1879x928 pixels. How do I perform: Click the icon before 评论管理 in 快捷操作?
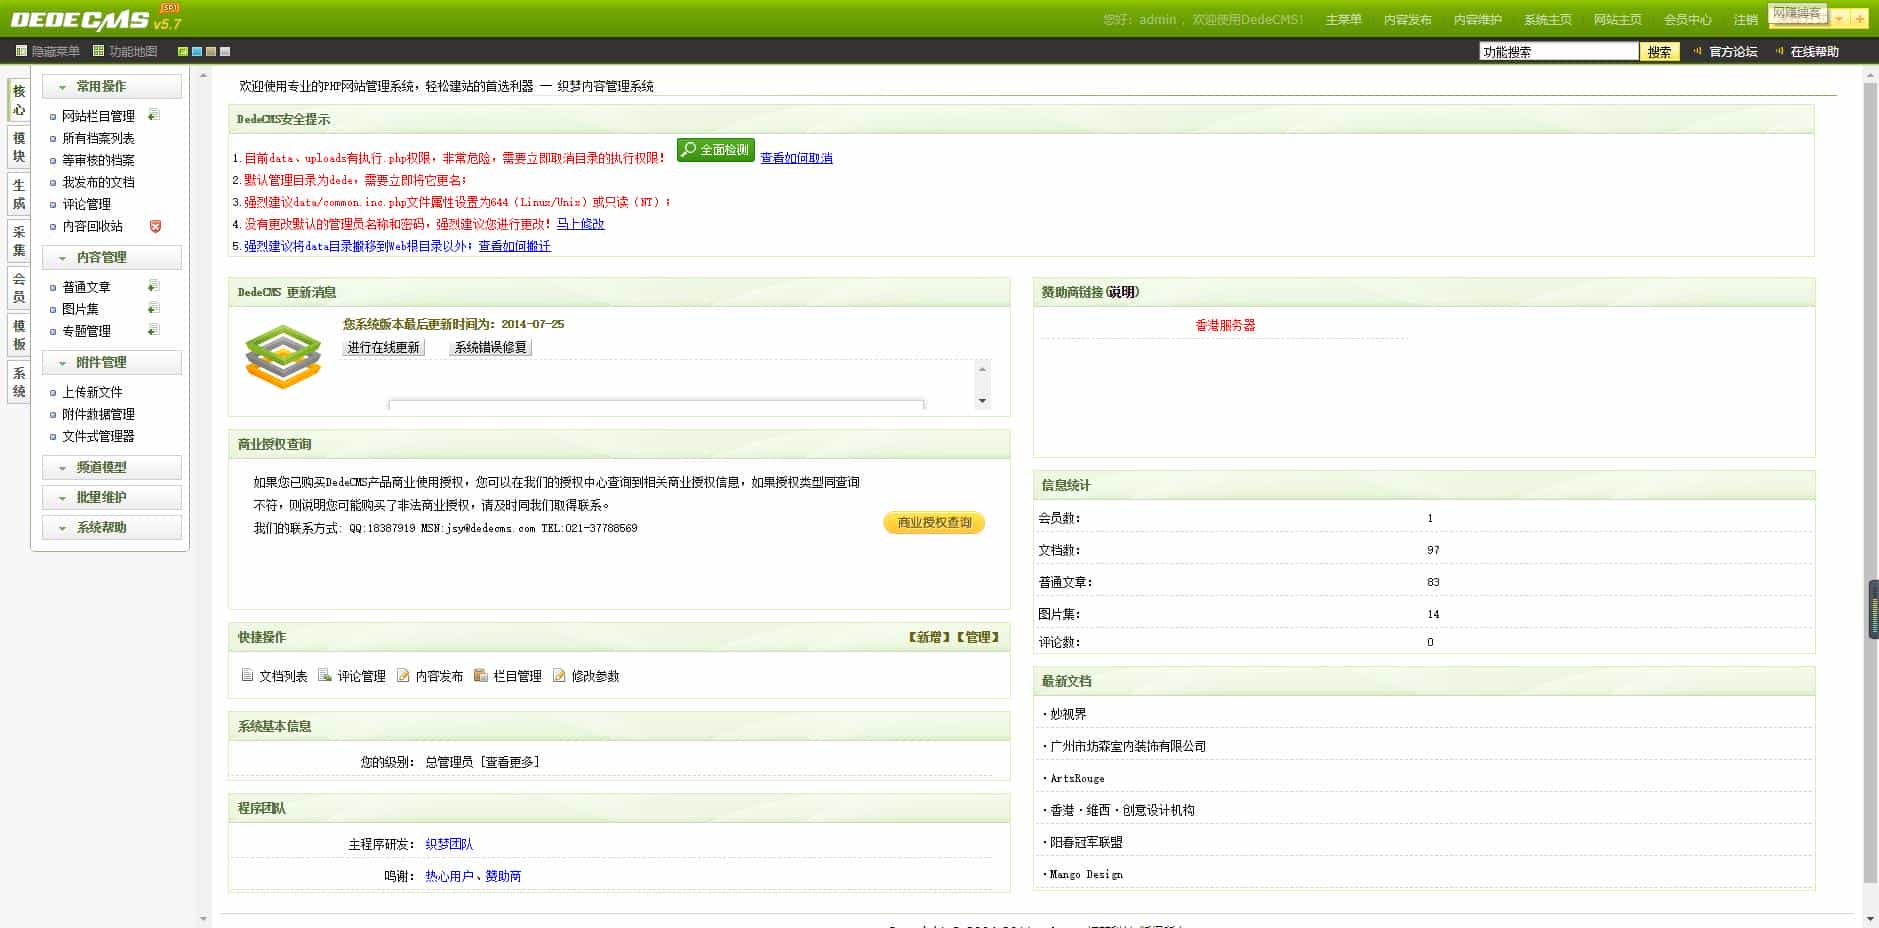pos(325,675)
